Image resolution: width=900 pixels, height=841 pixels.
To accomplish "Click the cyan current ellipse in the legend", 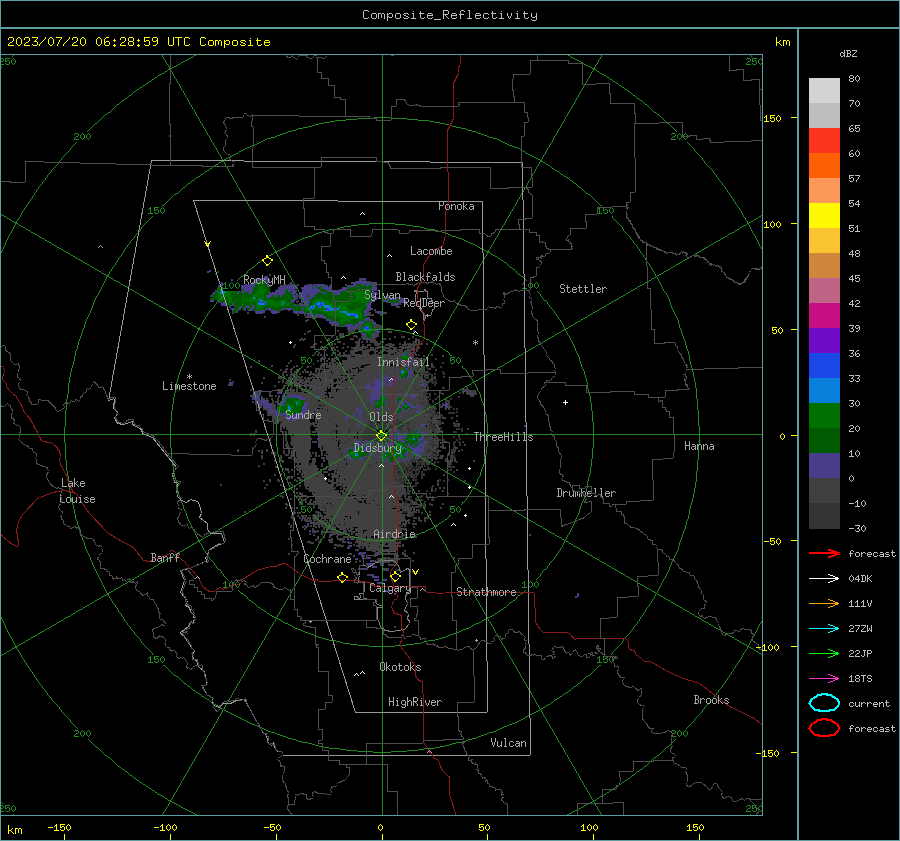I will [824, 703].
